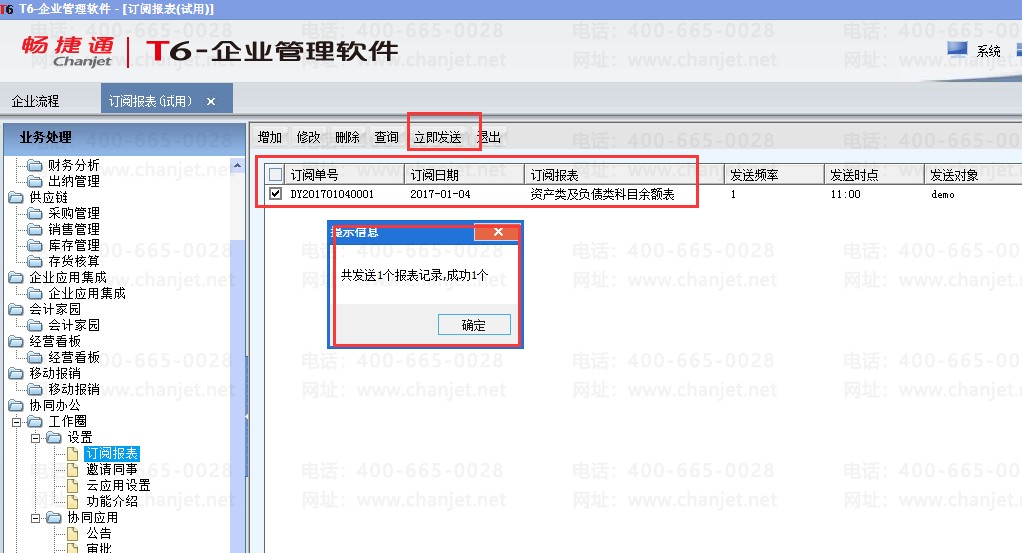Click the 存货核算 folder icon

(x=35, y=261)
